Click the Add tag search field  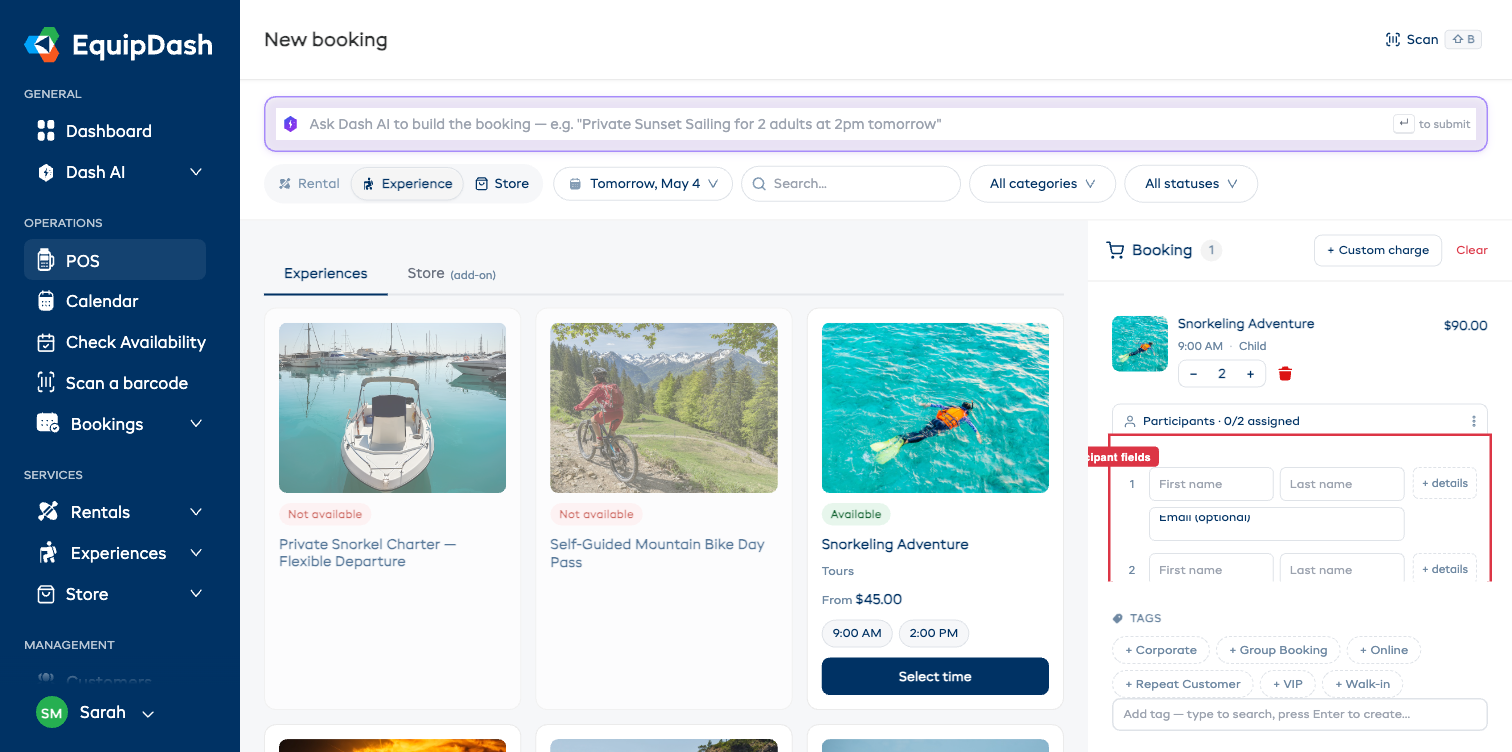point(1300,714)
